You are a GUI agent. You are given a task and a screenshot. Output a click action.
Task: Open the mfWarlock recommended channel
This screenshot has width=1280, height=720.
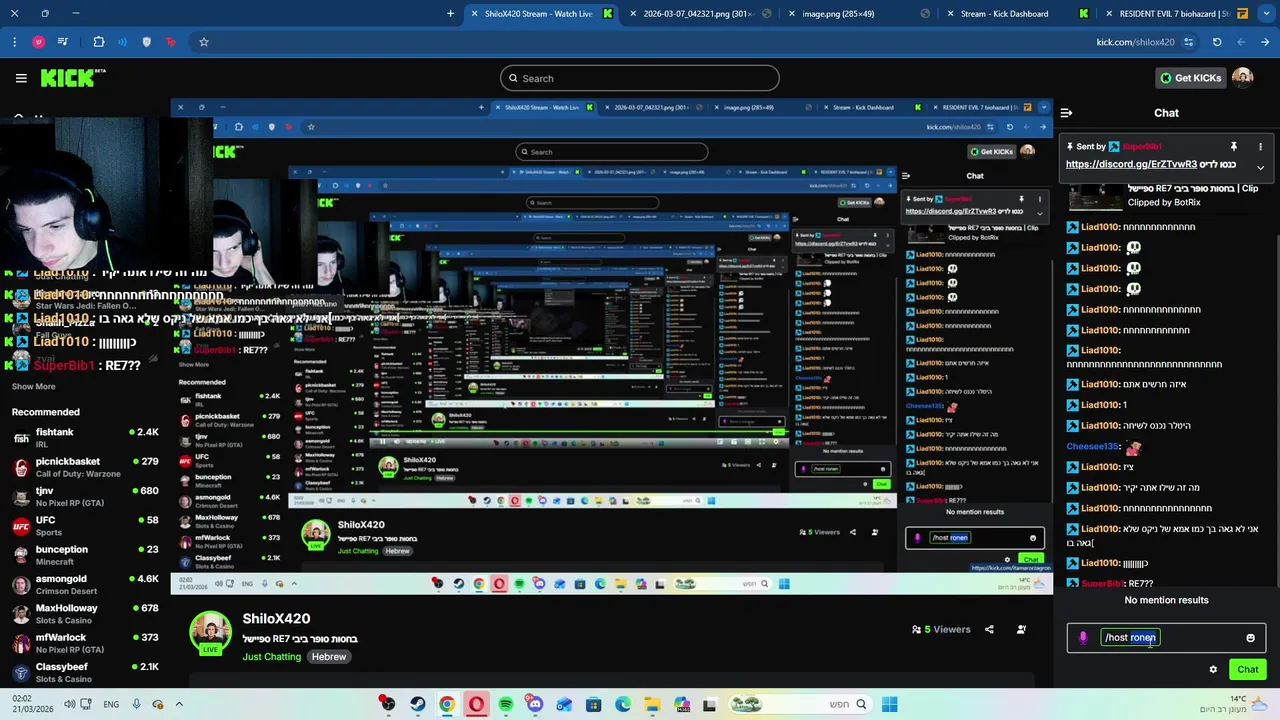(x=85, y=643)
